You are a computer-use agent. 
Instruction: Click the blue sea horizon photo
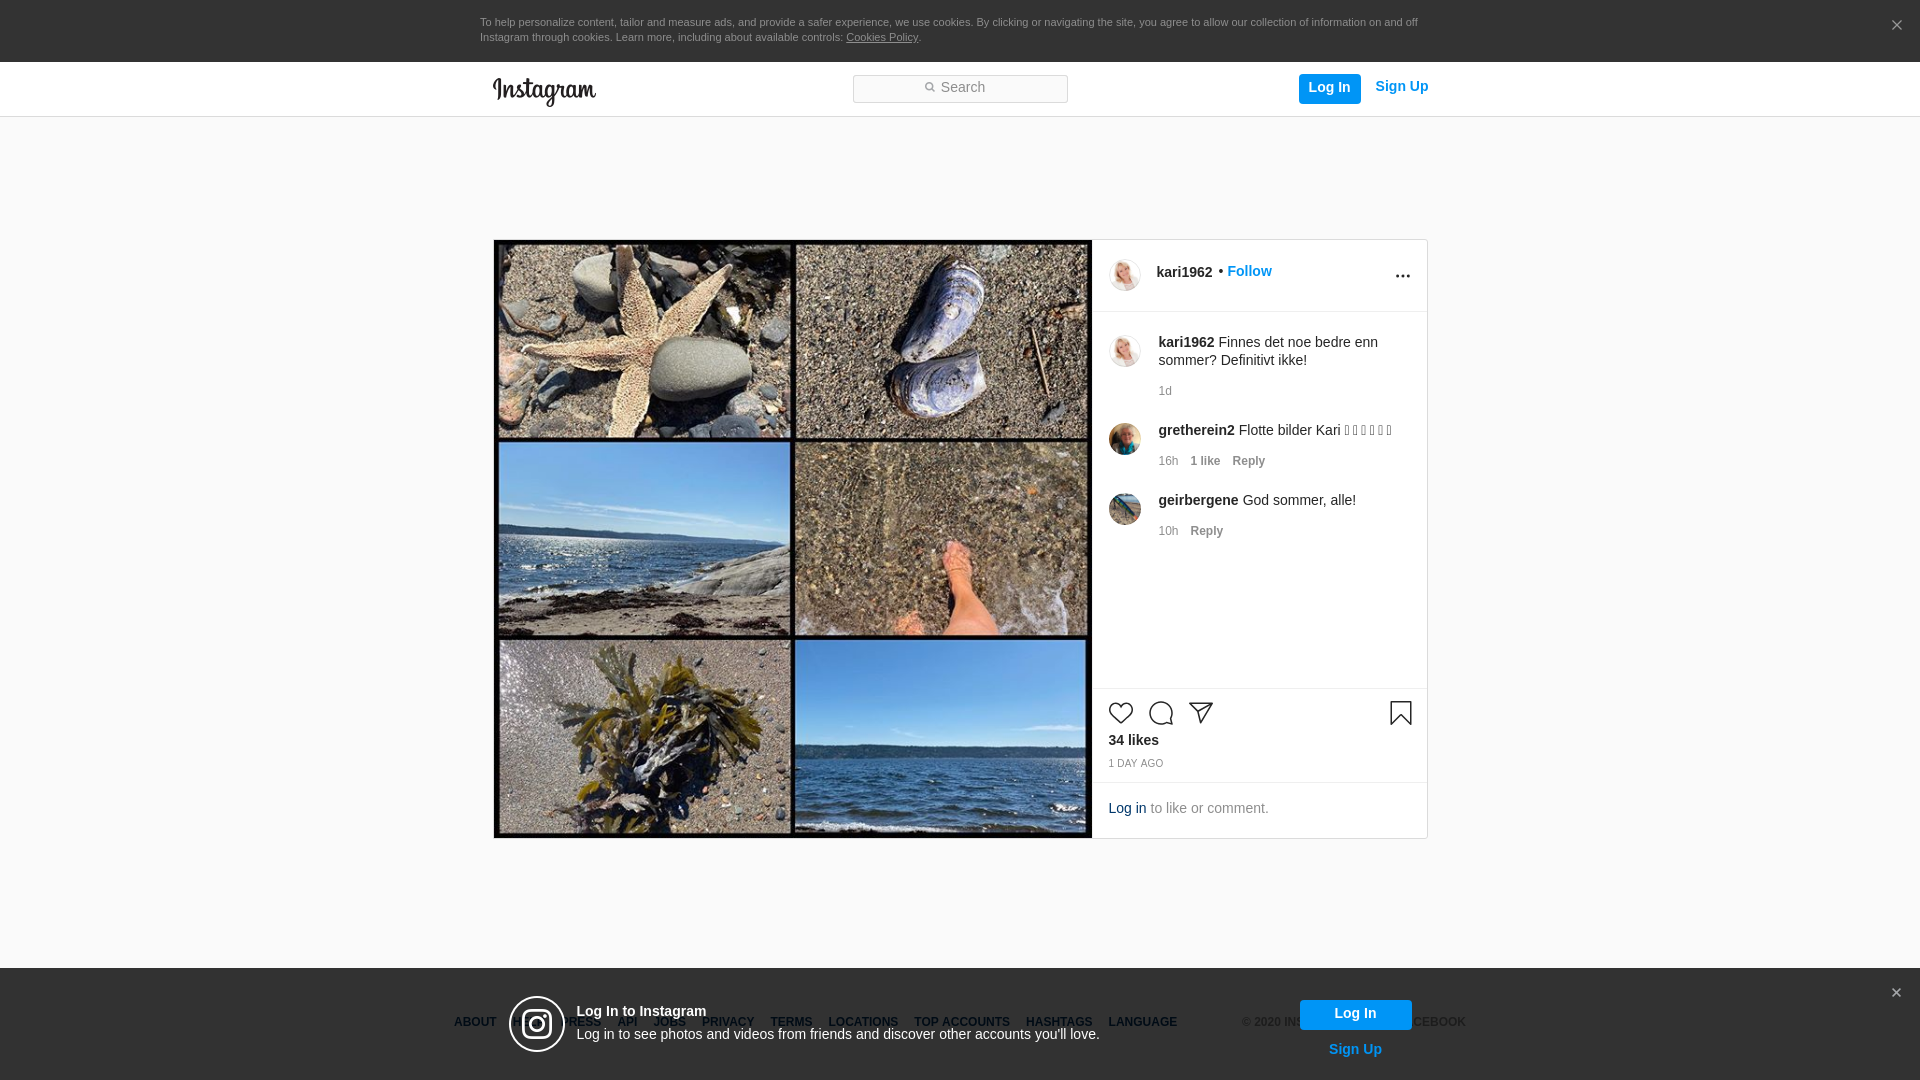tap(941, 737)
